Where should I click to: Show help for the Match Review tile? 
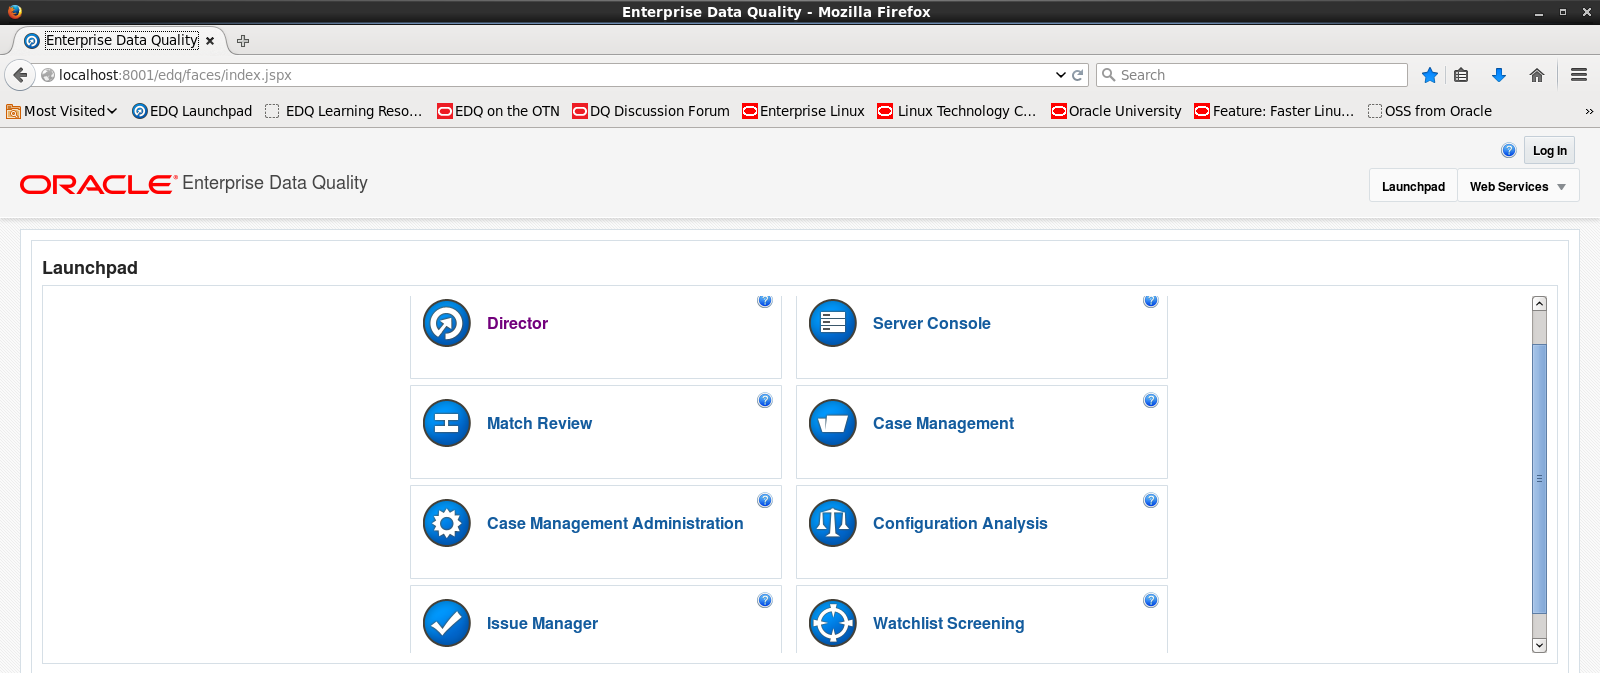coord(765,401)
